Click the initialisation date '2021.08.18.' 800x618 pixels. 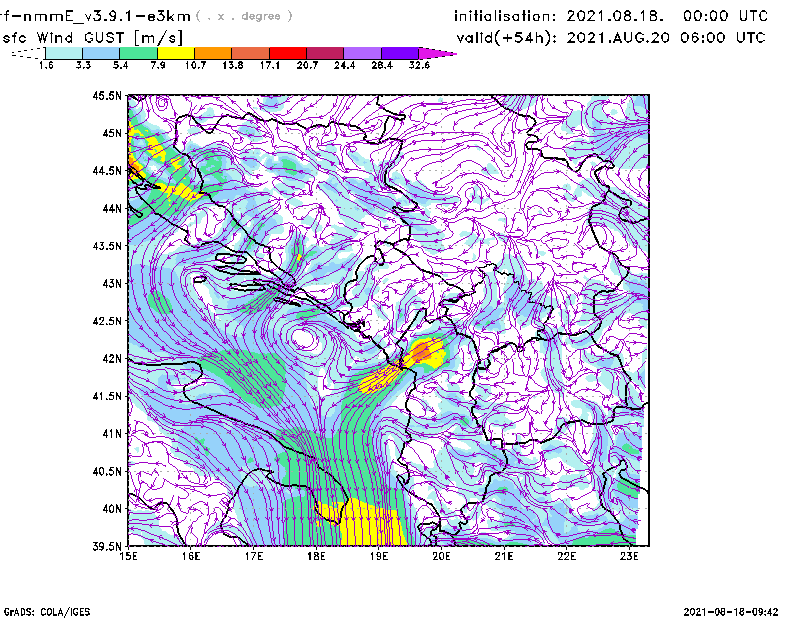(615, 16)
